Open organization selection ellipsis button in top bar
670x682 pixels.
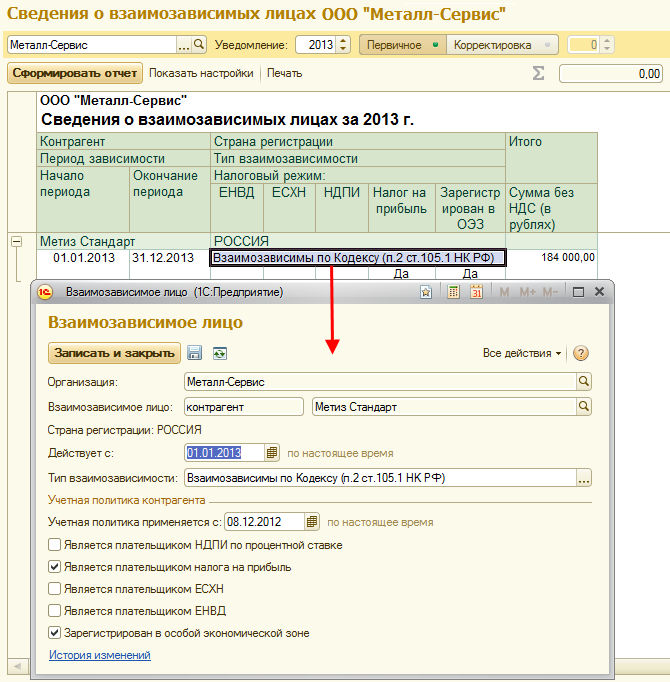point(184,44)
